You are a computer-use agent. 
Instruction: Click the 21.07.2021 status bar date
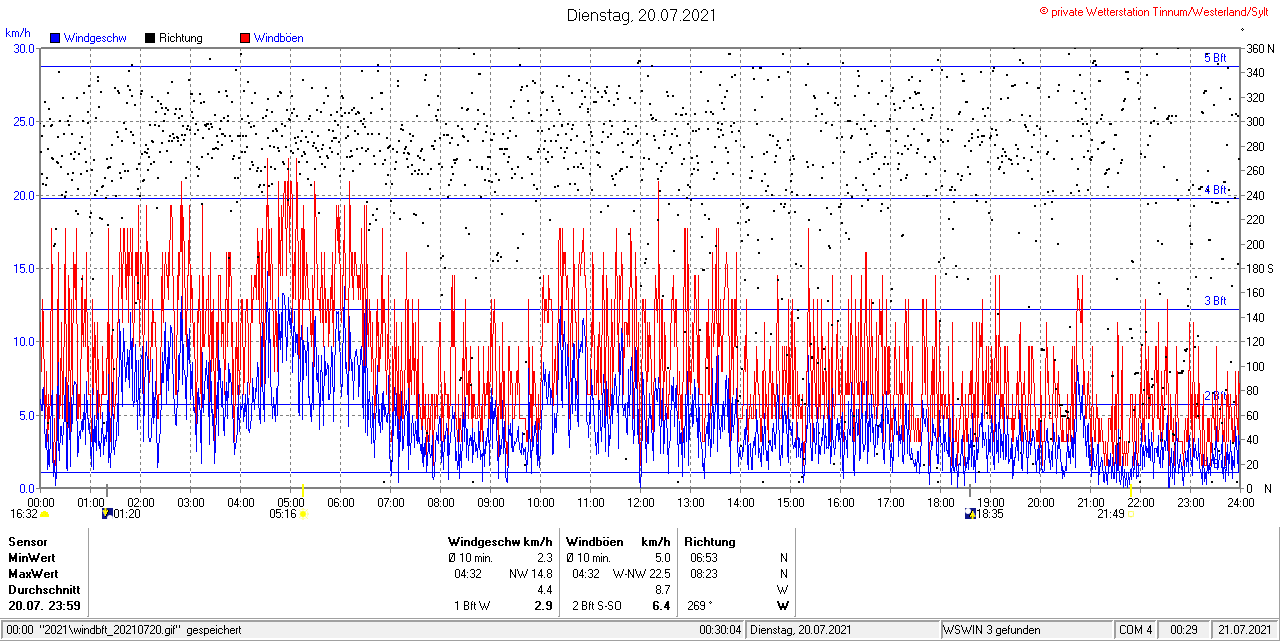[x=1244, y=630]
